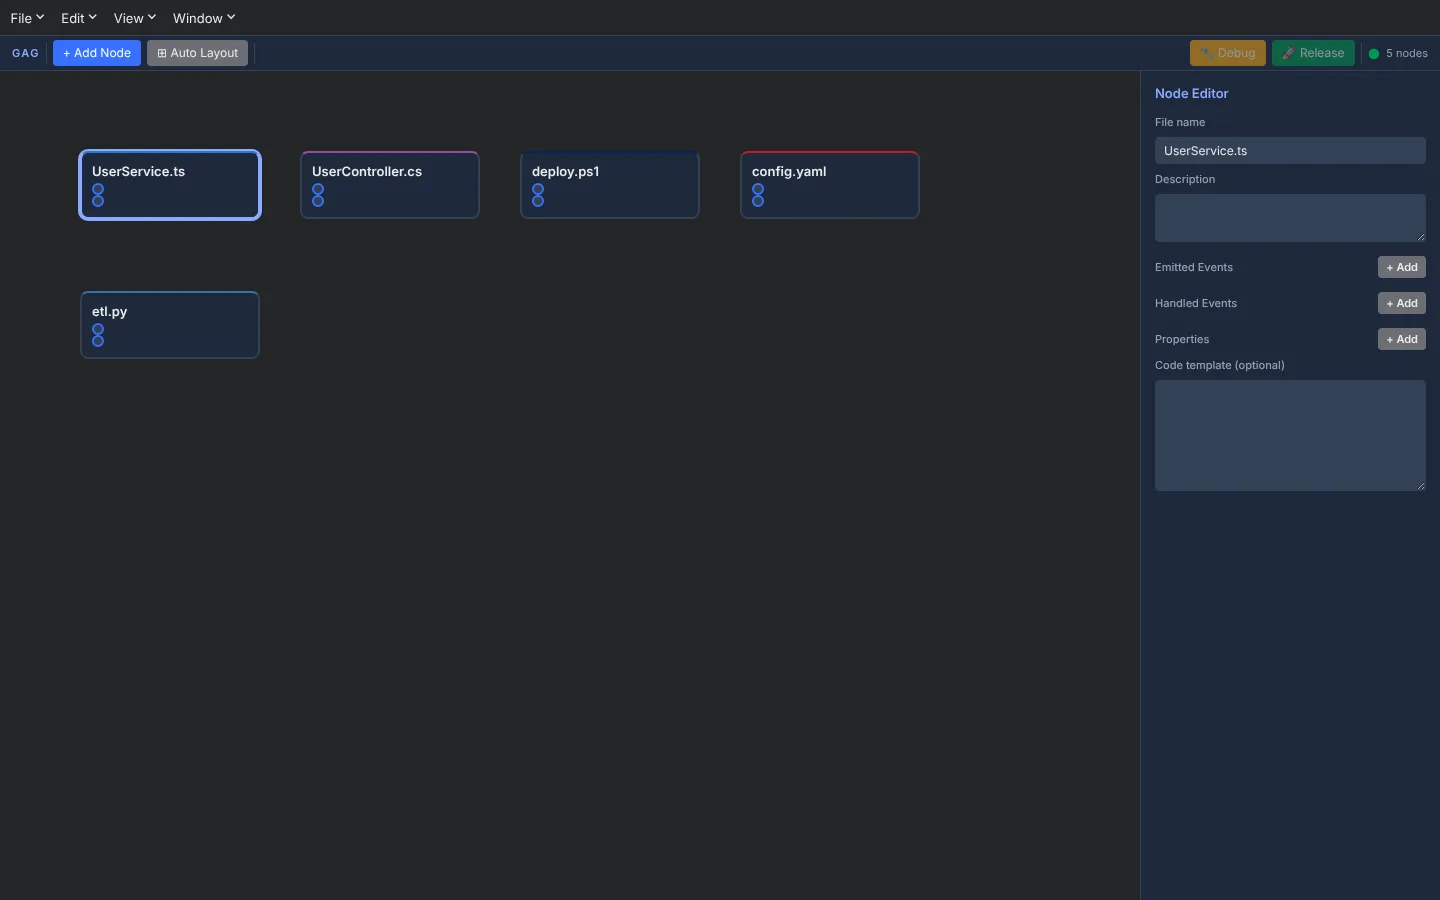The height and width of the screenshot is (900, 1440).
Task: Start a Debug build
Action: pos(1228,53)
